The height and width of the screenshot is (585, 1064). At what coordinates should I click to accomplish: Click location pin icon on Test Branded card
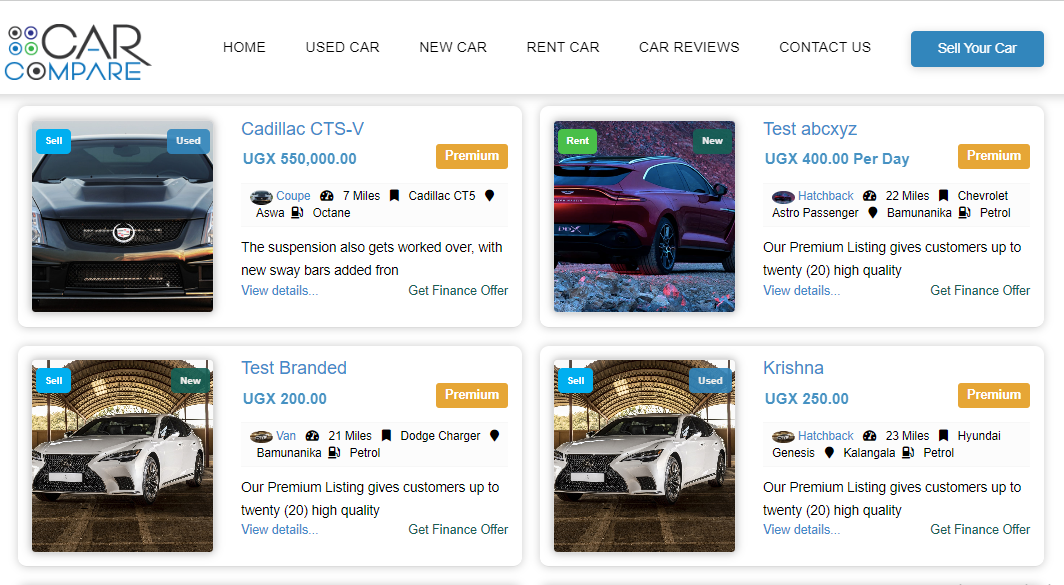pyautogui.click(x=494, y=436)
